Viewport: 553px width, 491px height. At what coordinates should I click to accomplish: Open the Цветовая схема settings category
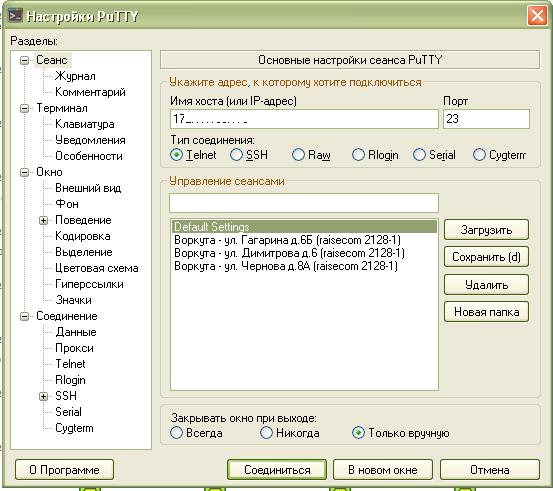pos(97,268)
